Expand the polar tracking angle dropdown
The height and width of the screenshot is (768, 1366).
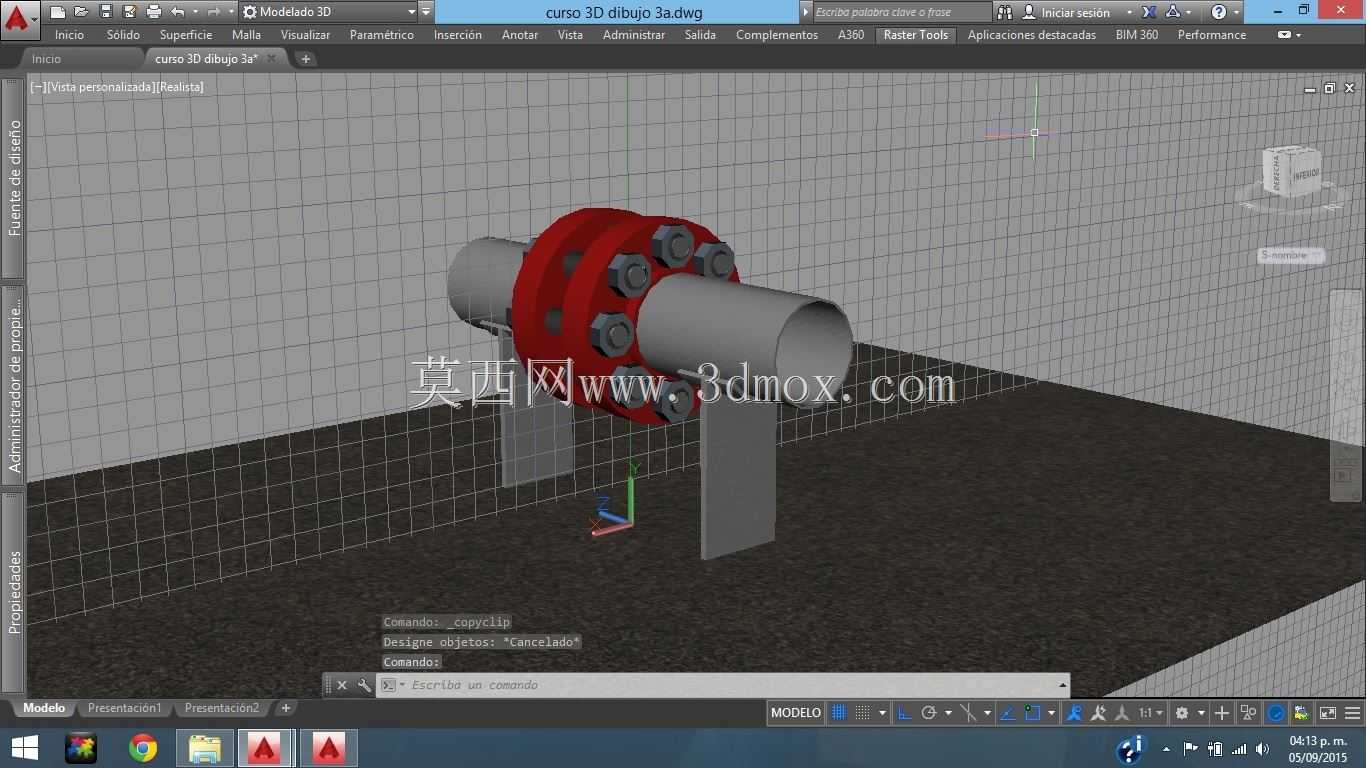(x=948, y=713)
